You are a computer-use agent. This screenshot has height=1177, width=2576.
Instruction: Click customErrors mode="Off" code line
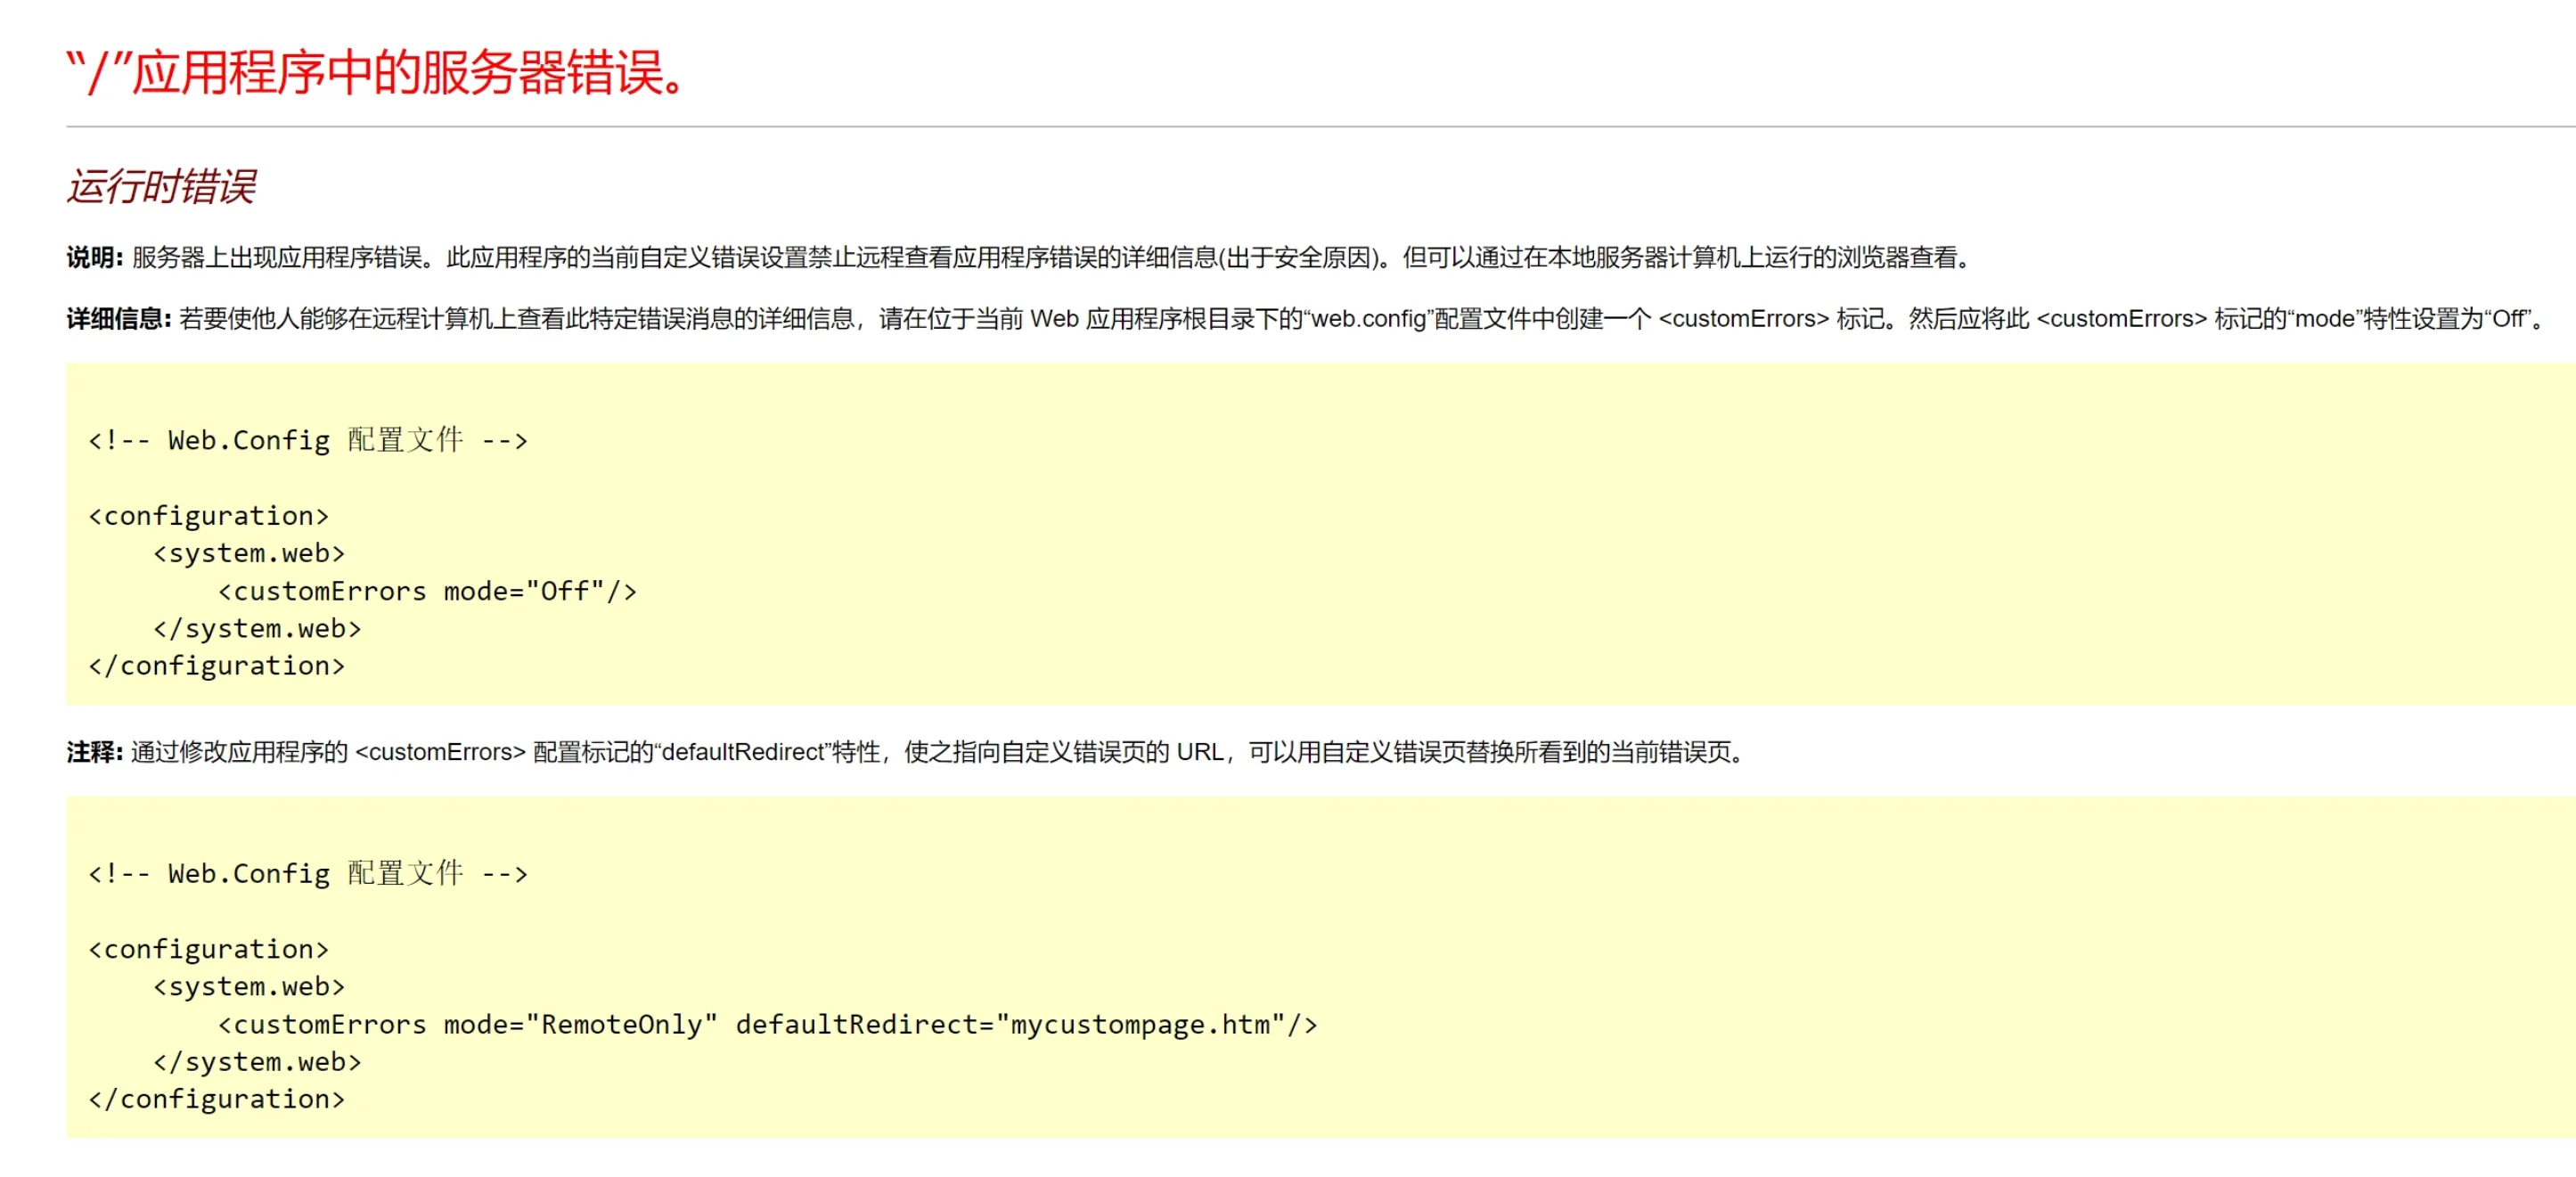(427, 591)
